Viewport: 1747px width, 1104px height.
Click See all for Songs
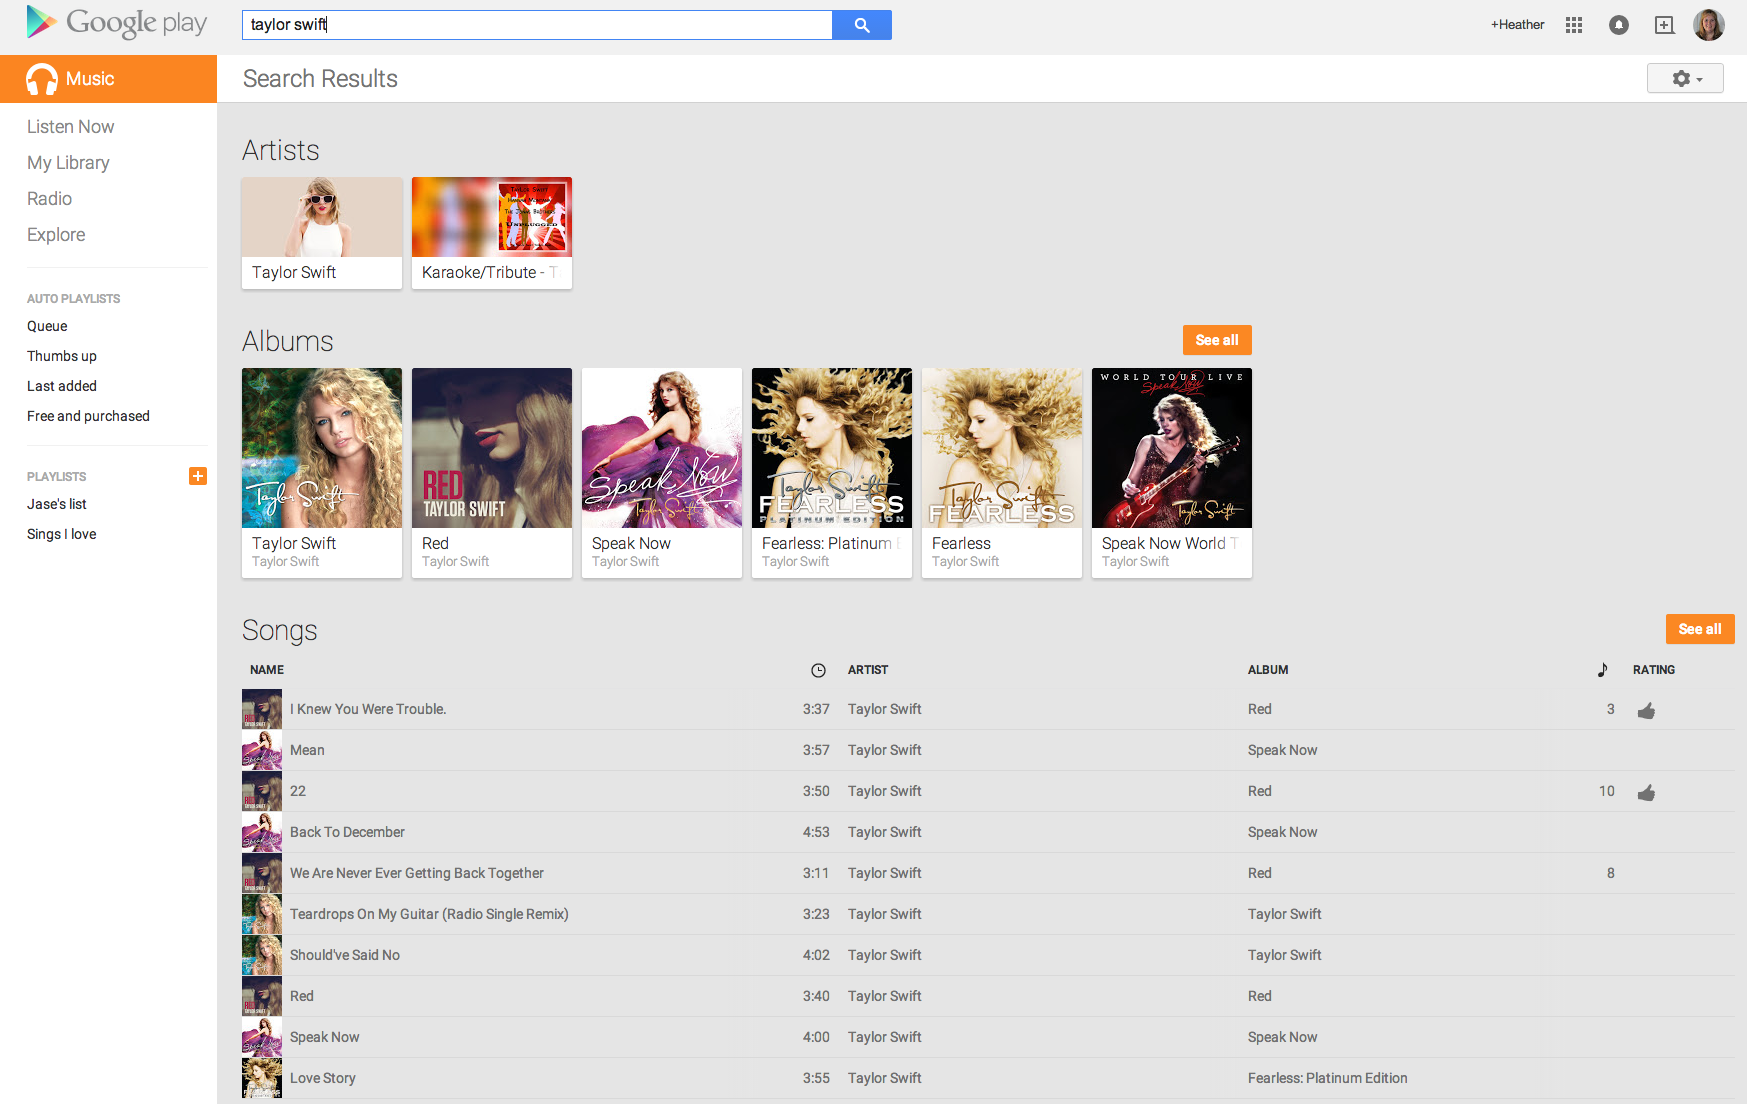[1699, 629]
